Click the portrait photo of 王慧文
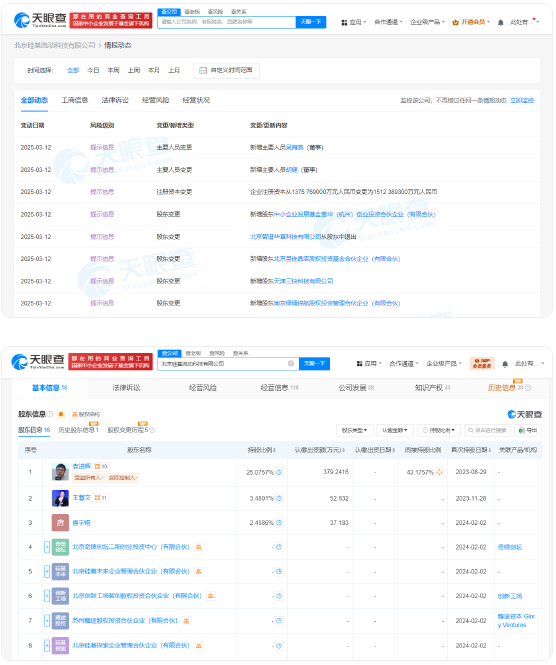The height and width of the screenshot is (665, 556). (60, 499)
